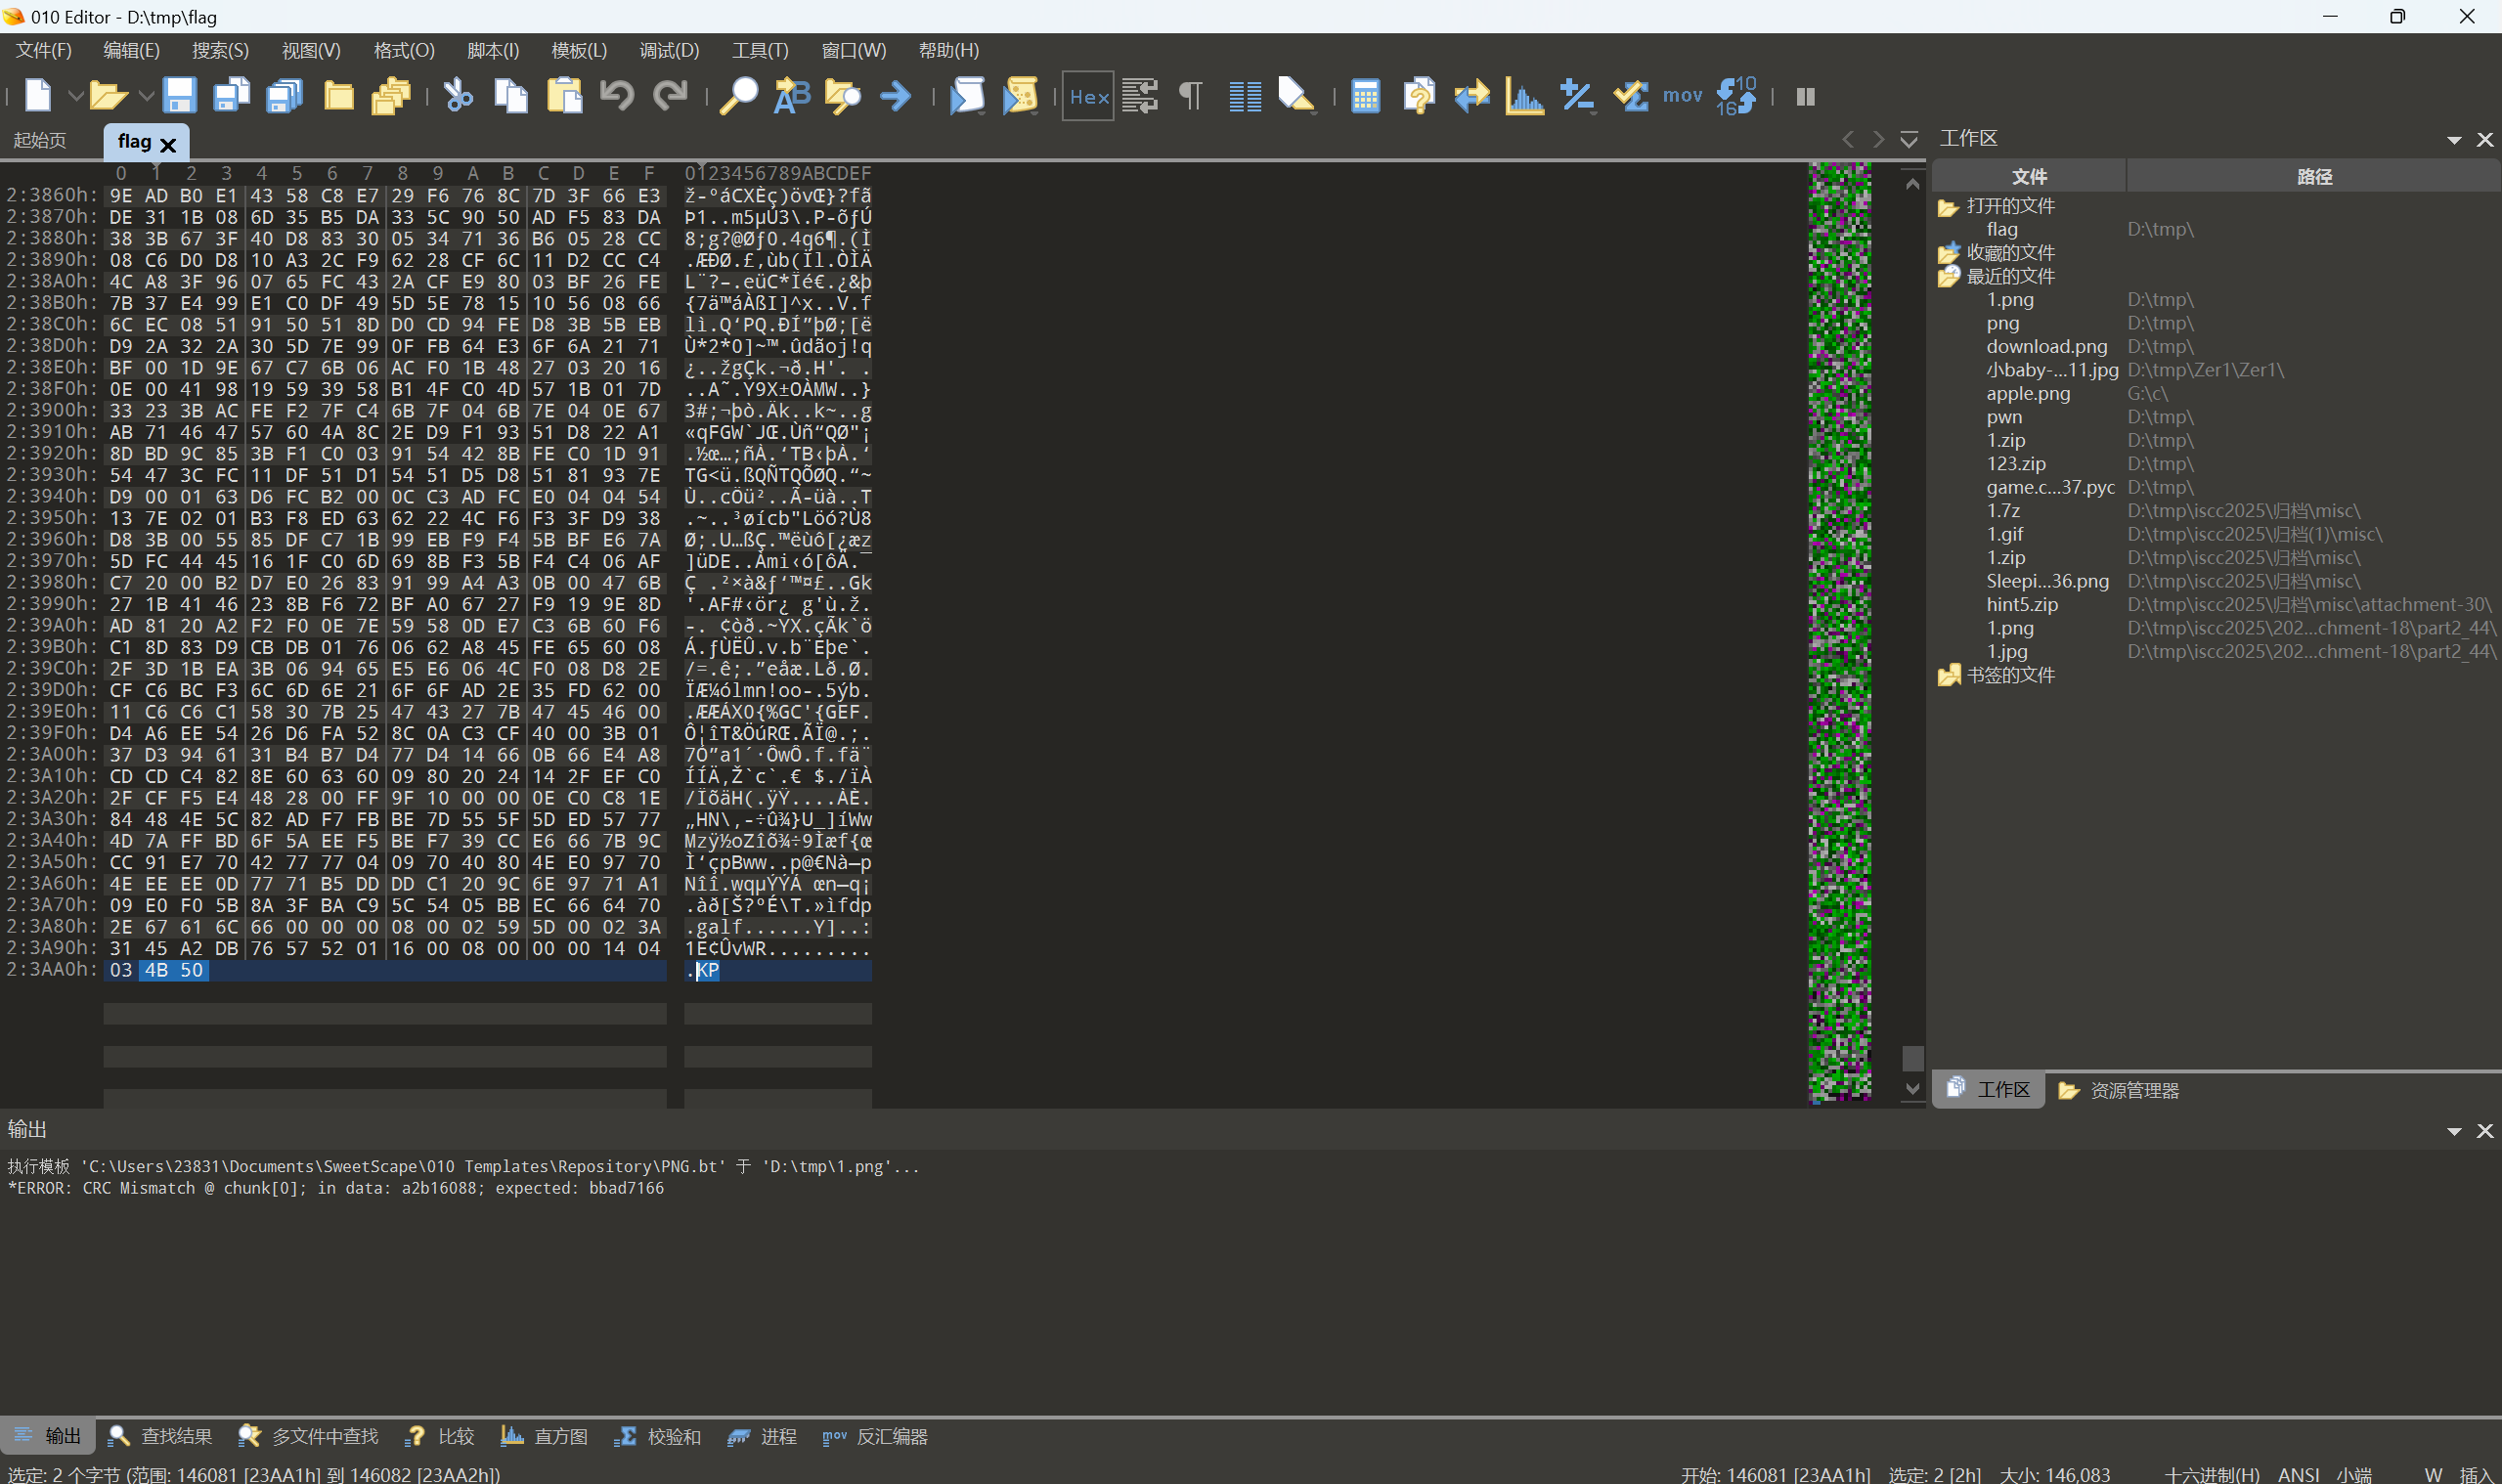Image resolution: width=2502 pixels, height=1484 pixels.
Task: Toggle show whitespace pilcrow icon
Action: tap(1191, 96)
